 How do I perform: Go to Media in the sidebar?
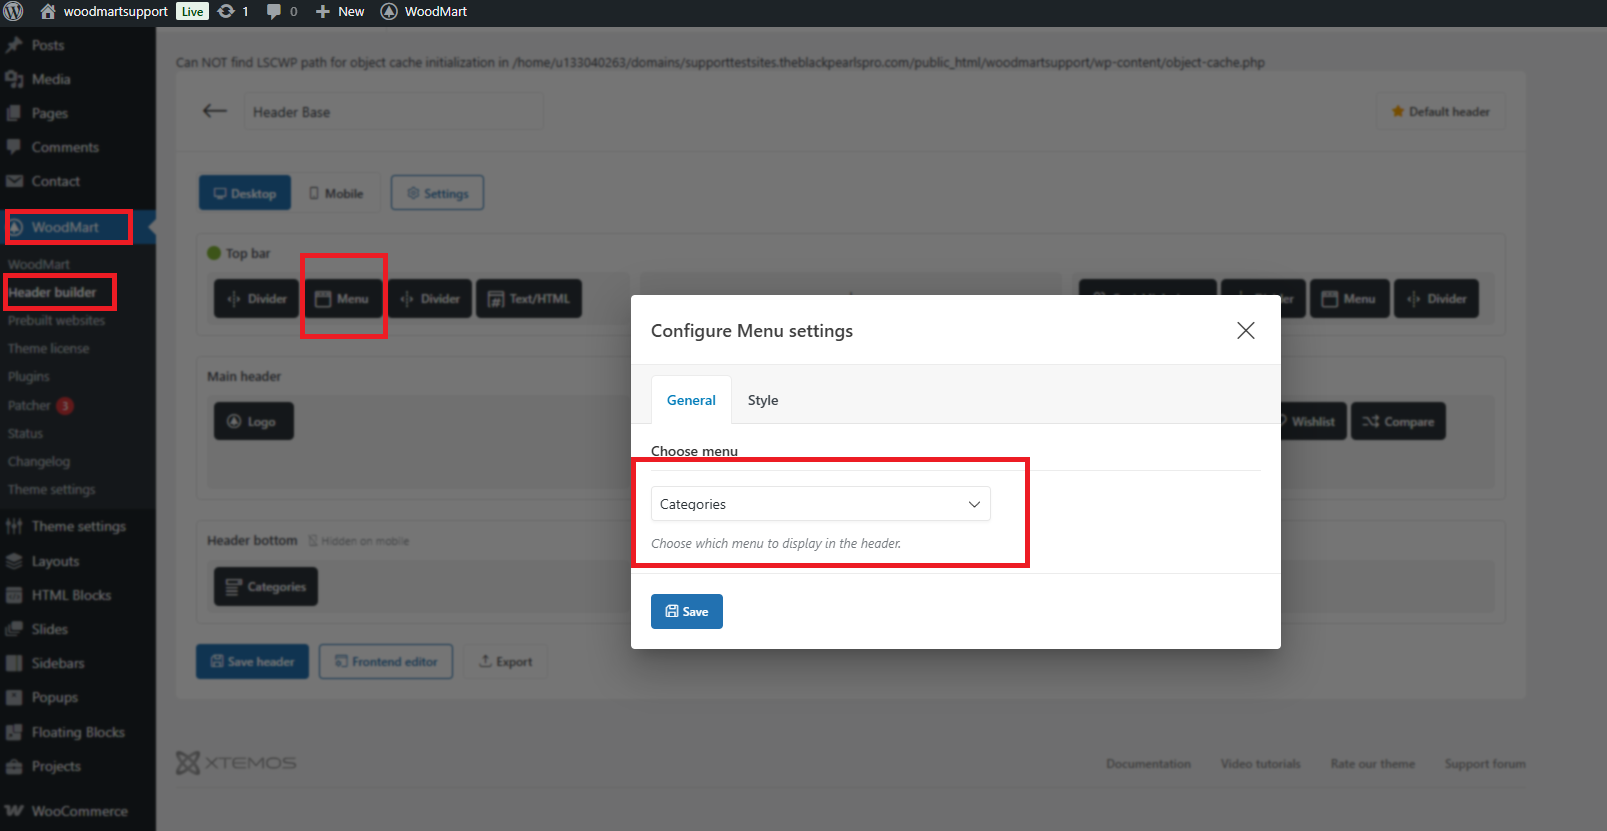50,79
